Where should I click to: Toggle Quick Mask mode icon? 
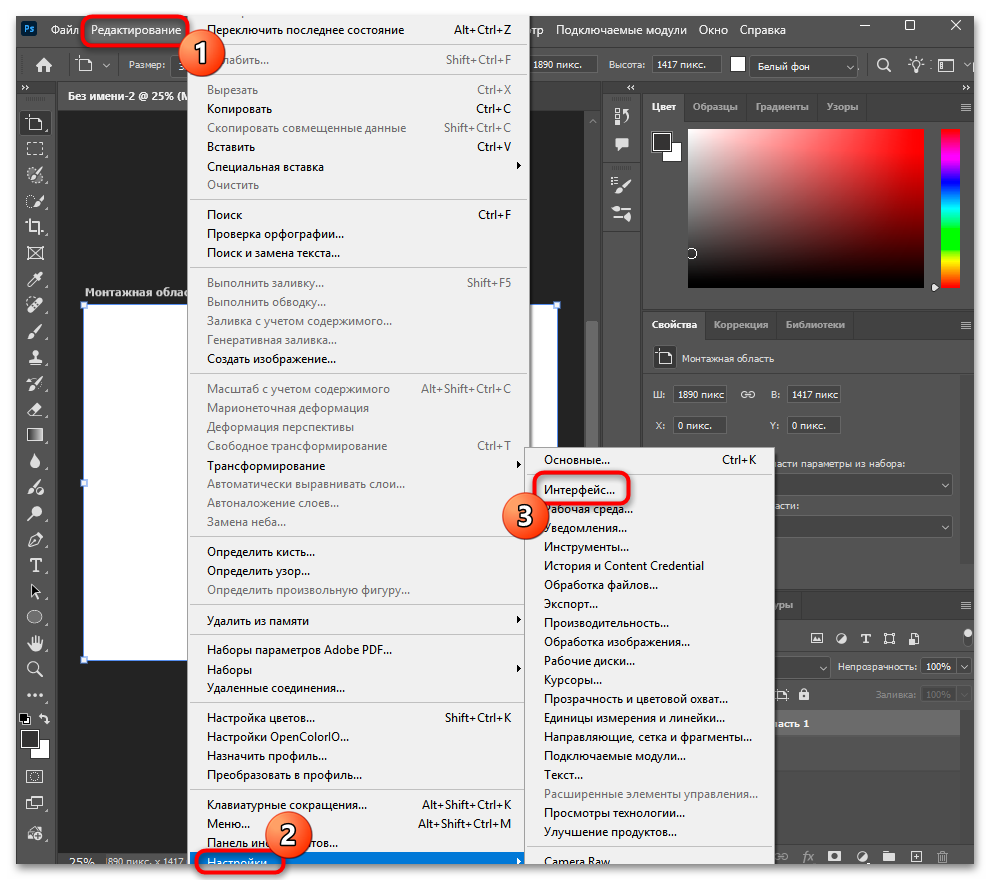point(35,776)
